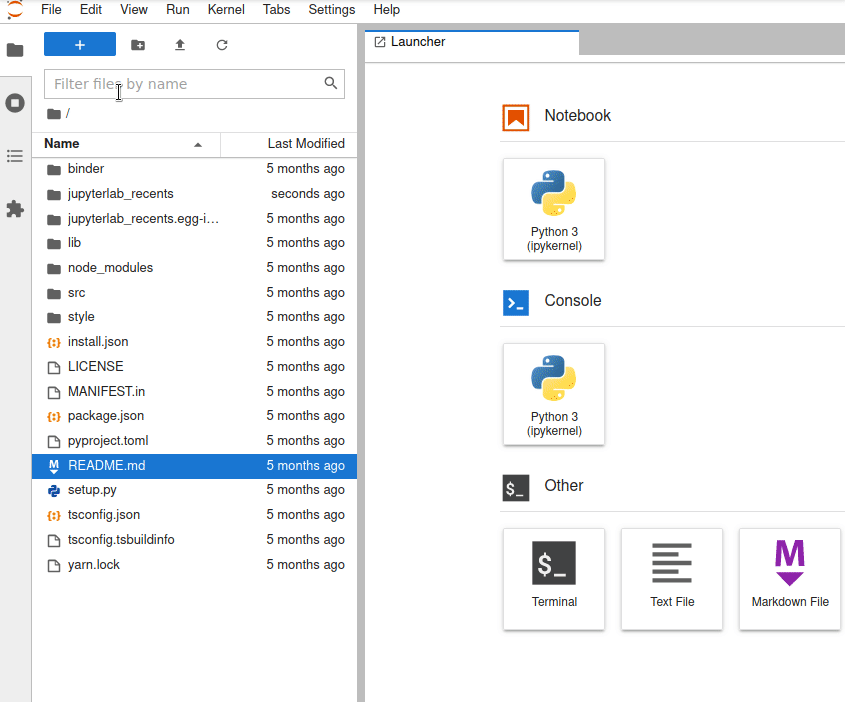Select the MANIFEST.in file

(x=194, y=391)
